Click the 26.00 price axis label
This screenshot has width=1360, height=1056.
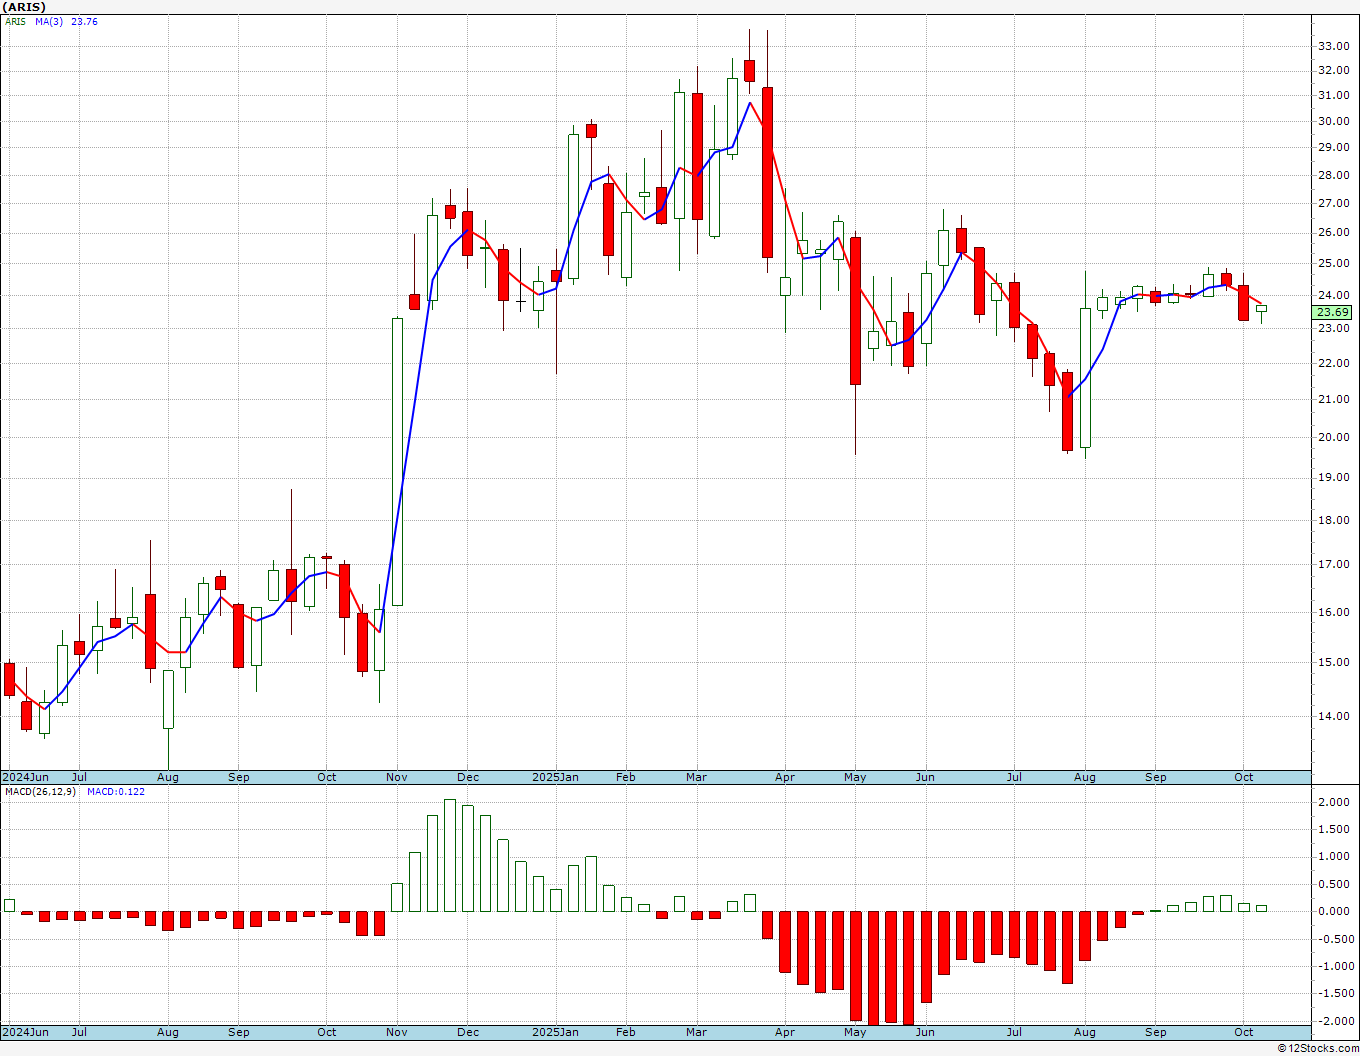pyautogui.click(x=1333, y=233)
